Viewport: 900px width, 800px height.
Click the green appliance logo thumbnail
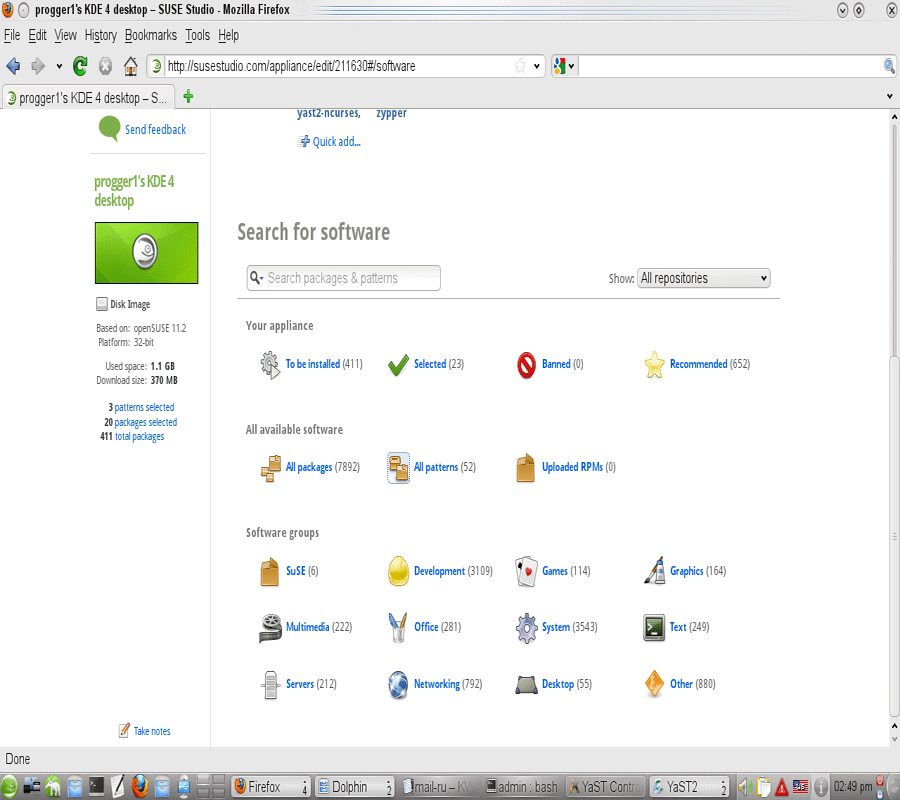point(146,253)
